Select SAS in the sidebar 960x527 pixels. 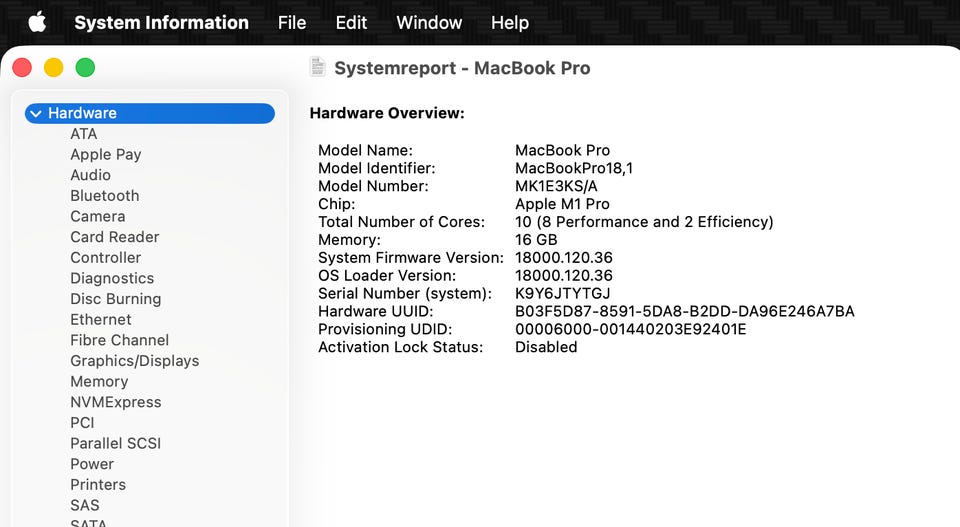click(x=84, y=506)
